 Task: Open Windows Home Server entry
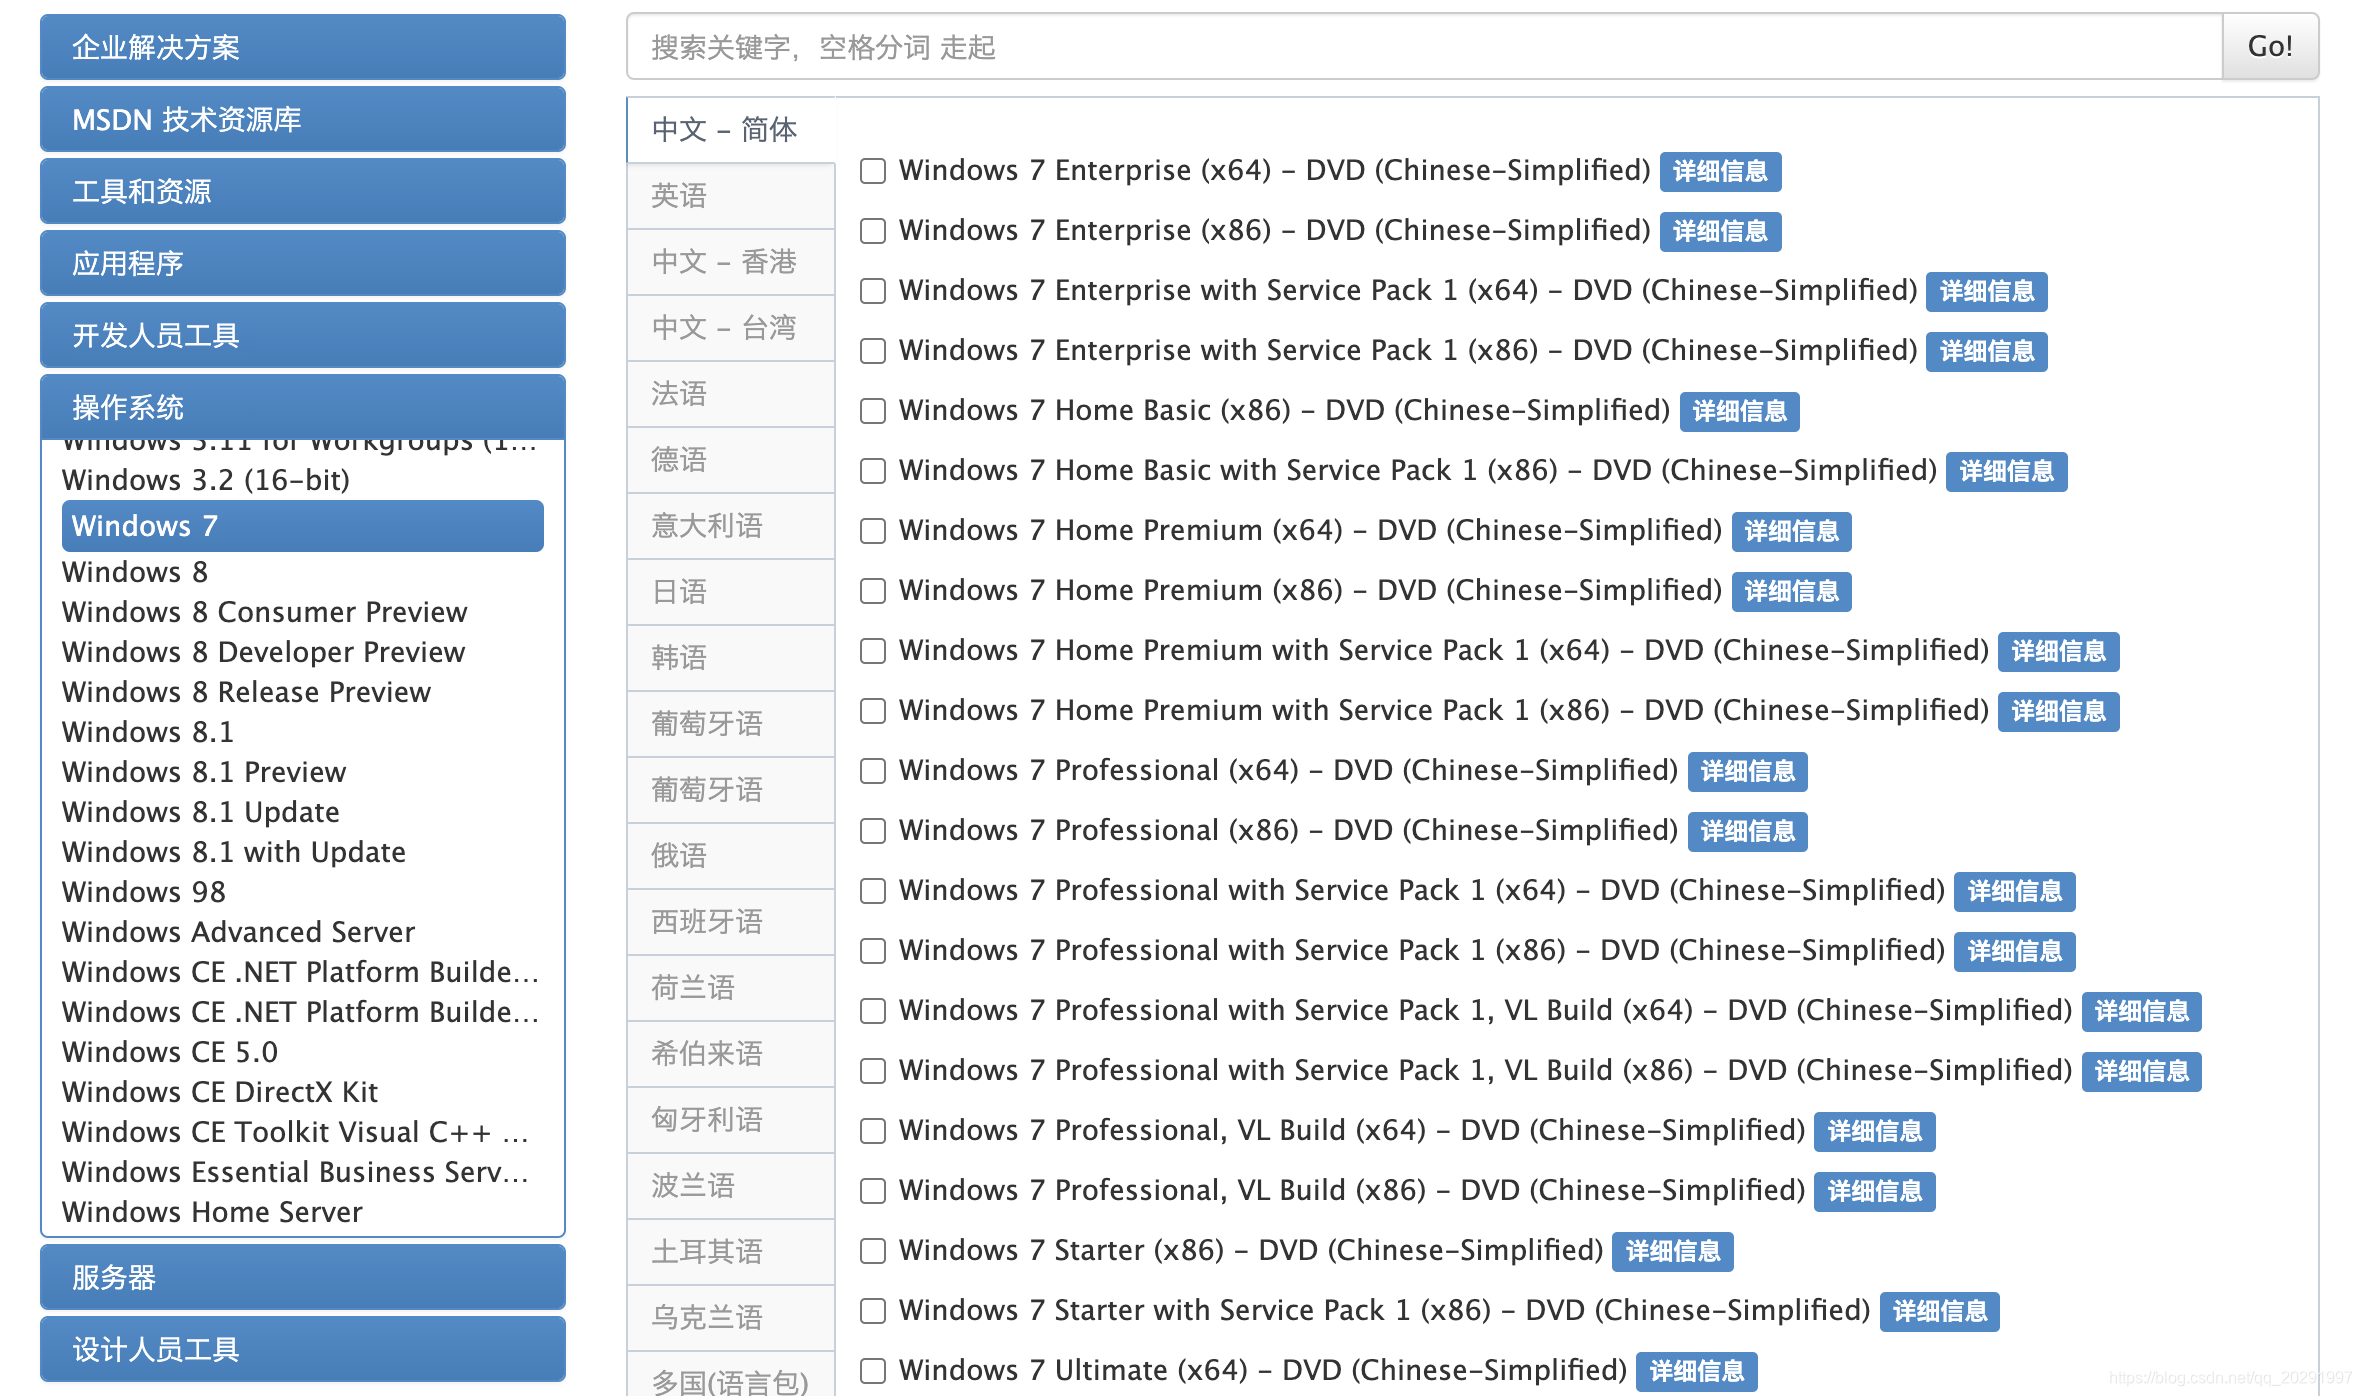coord(212,1212)
